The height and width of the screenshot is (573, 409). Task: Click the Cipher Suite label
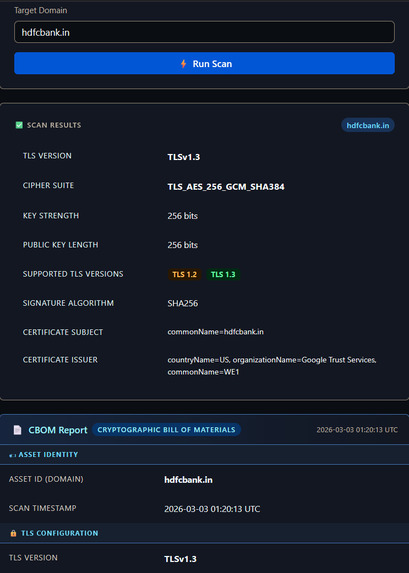pyautogui.click(x=48, y=186)
